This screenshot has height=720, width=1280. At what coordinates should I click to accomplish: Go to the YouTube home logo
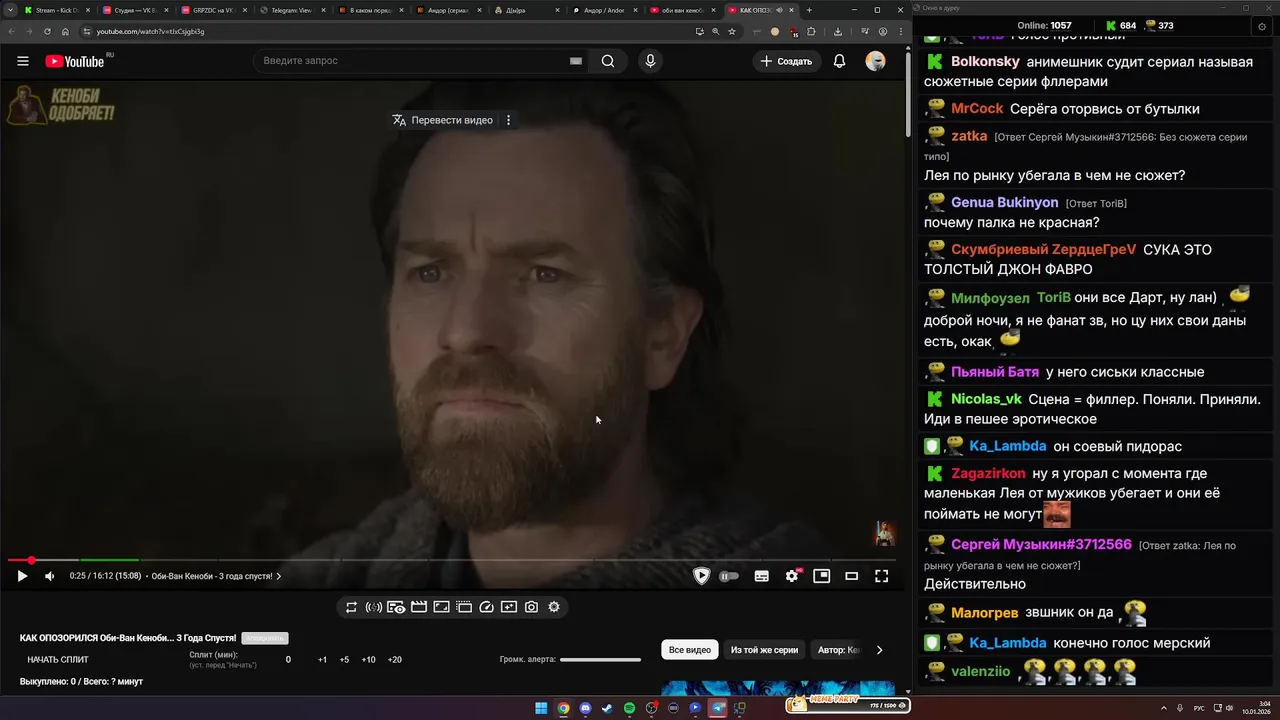click(75, 61)
